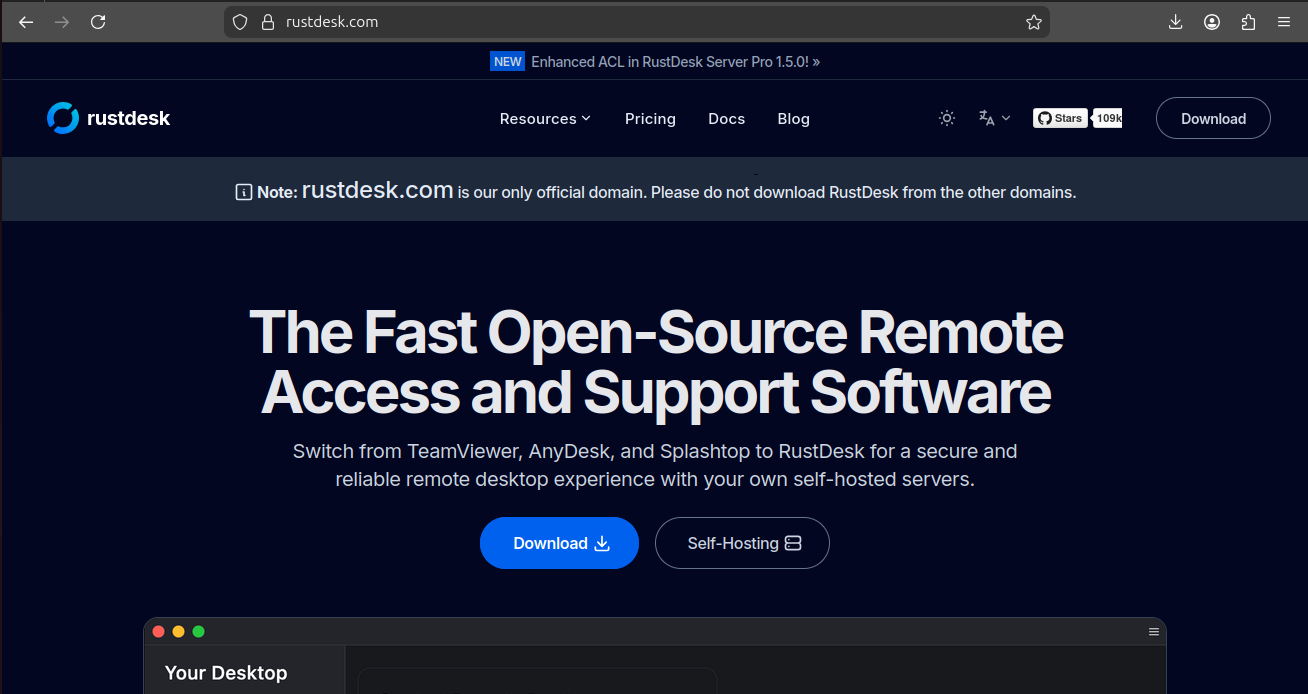Open the browser hamburger application menu
Viewport: 1308px width, 694px height.
pyautogui.click(x=1284, y=22)
